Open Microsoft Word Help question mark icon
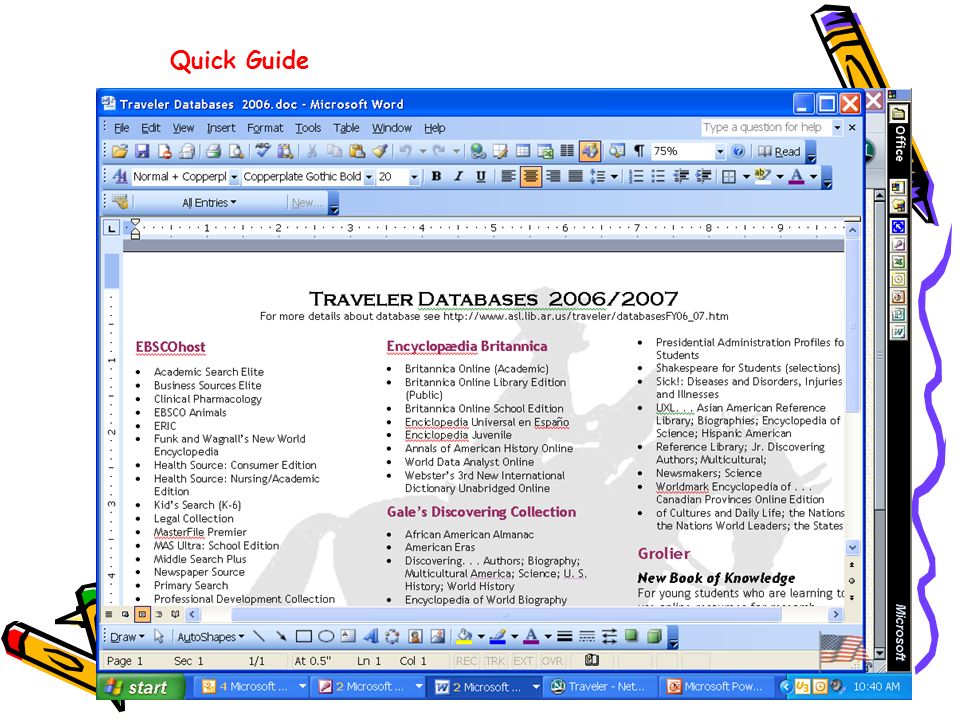 pyautogui.click(x=738, y=151)
